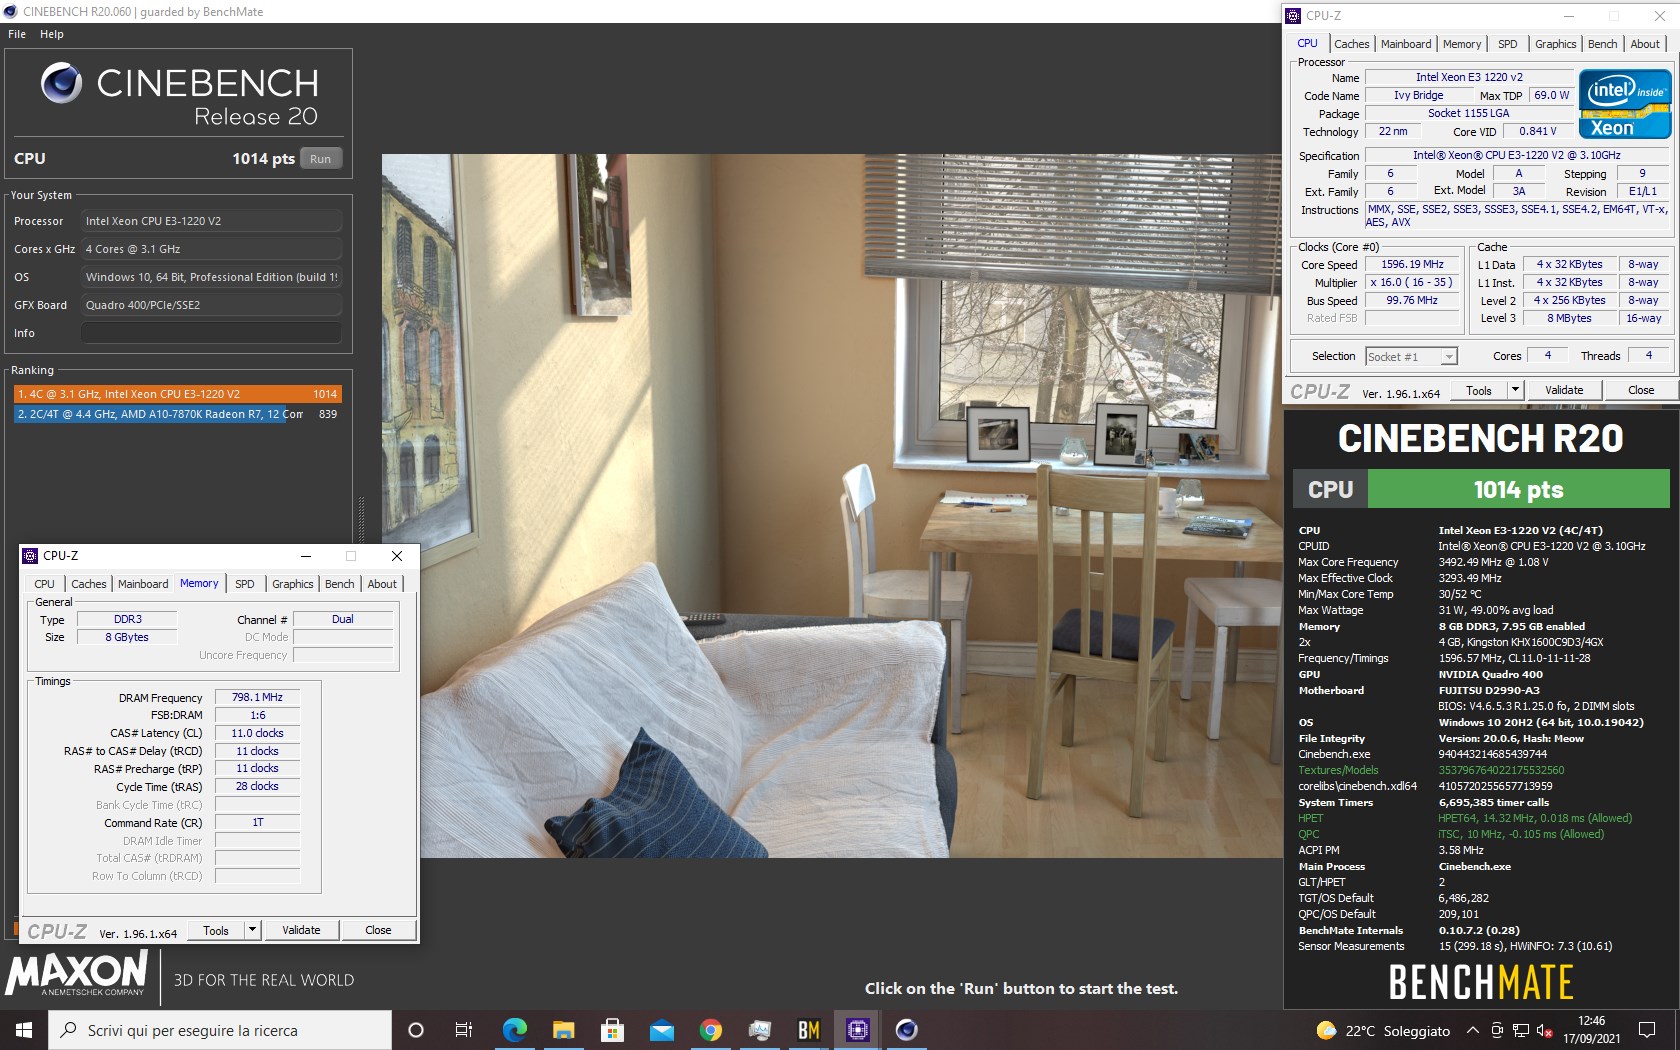Image resolution: width=1680 pixels, height=1050 pixels.
Task: Switch to Graphics tab in top-right CPU-Z
Action: 1555,44
